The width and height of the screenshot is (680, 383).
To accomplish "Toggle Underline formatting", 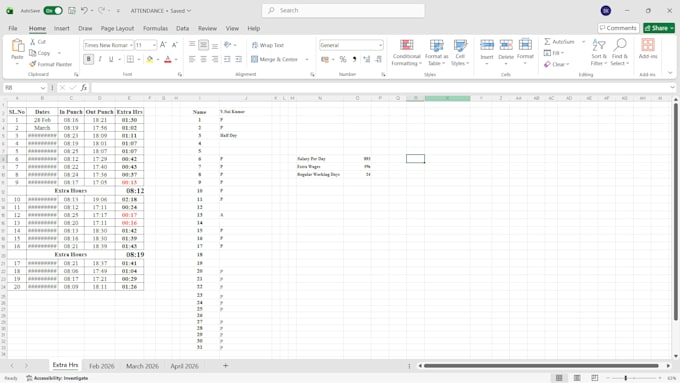I will (111, 59).
